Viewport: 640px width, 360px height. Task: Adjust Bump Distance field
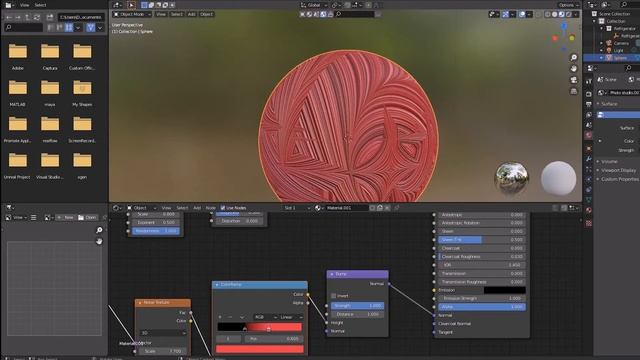[x=357, y=314]
